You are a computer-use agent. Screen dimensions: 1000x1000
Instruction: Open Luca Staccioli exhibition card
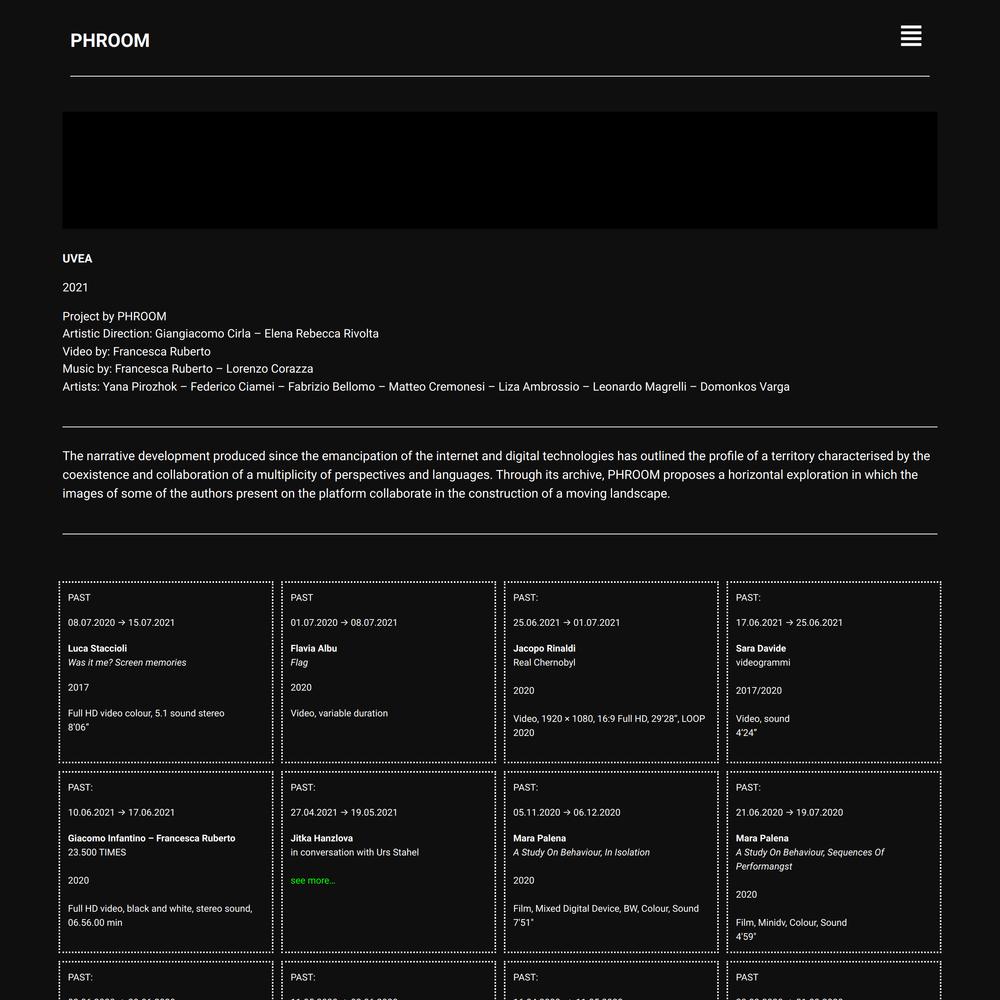[x=166, y=672]
